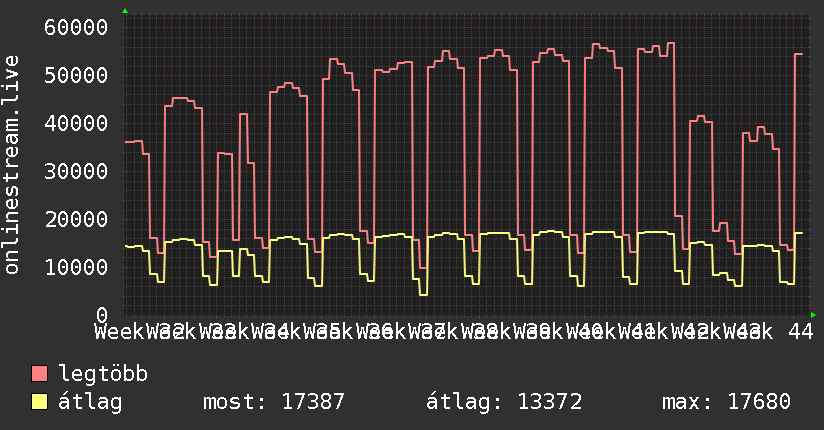Click the yellow átlag legend color swatch
824x430 pixels.
39,402
